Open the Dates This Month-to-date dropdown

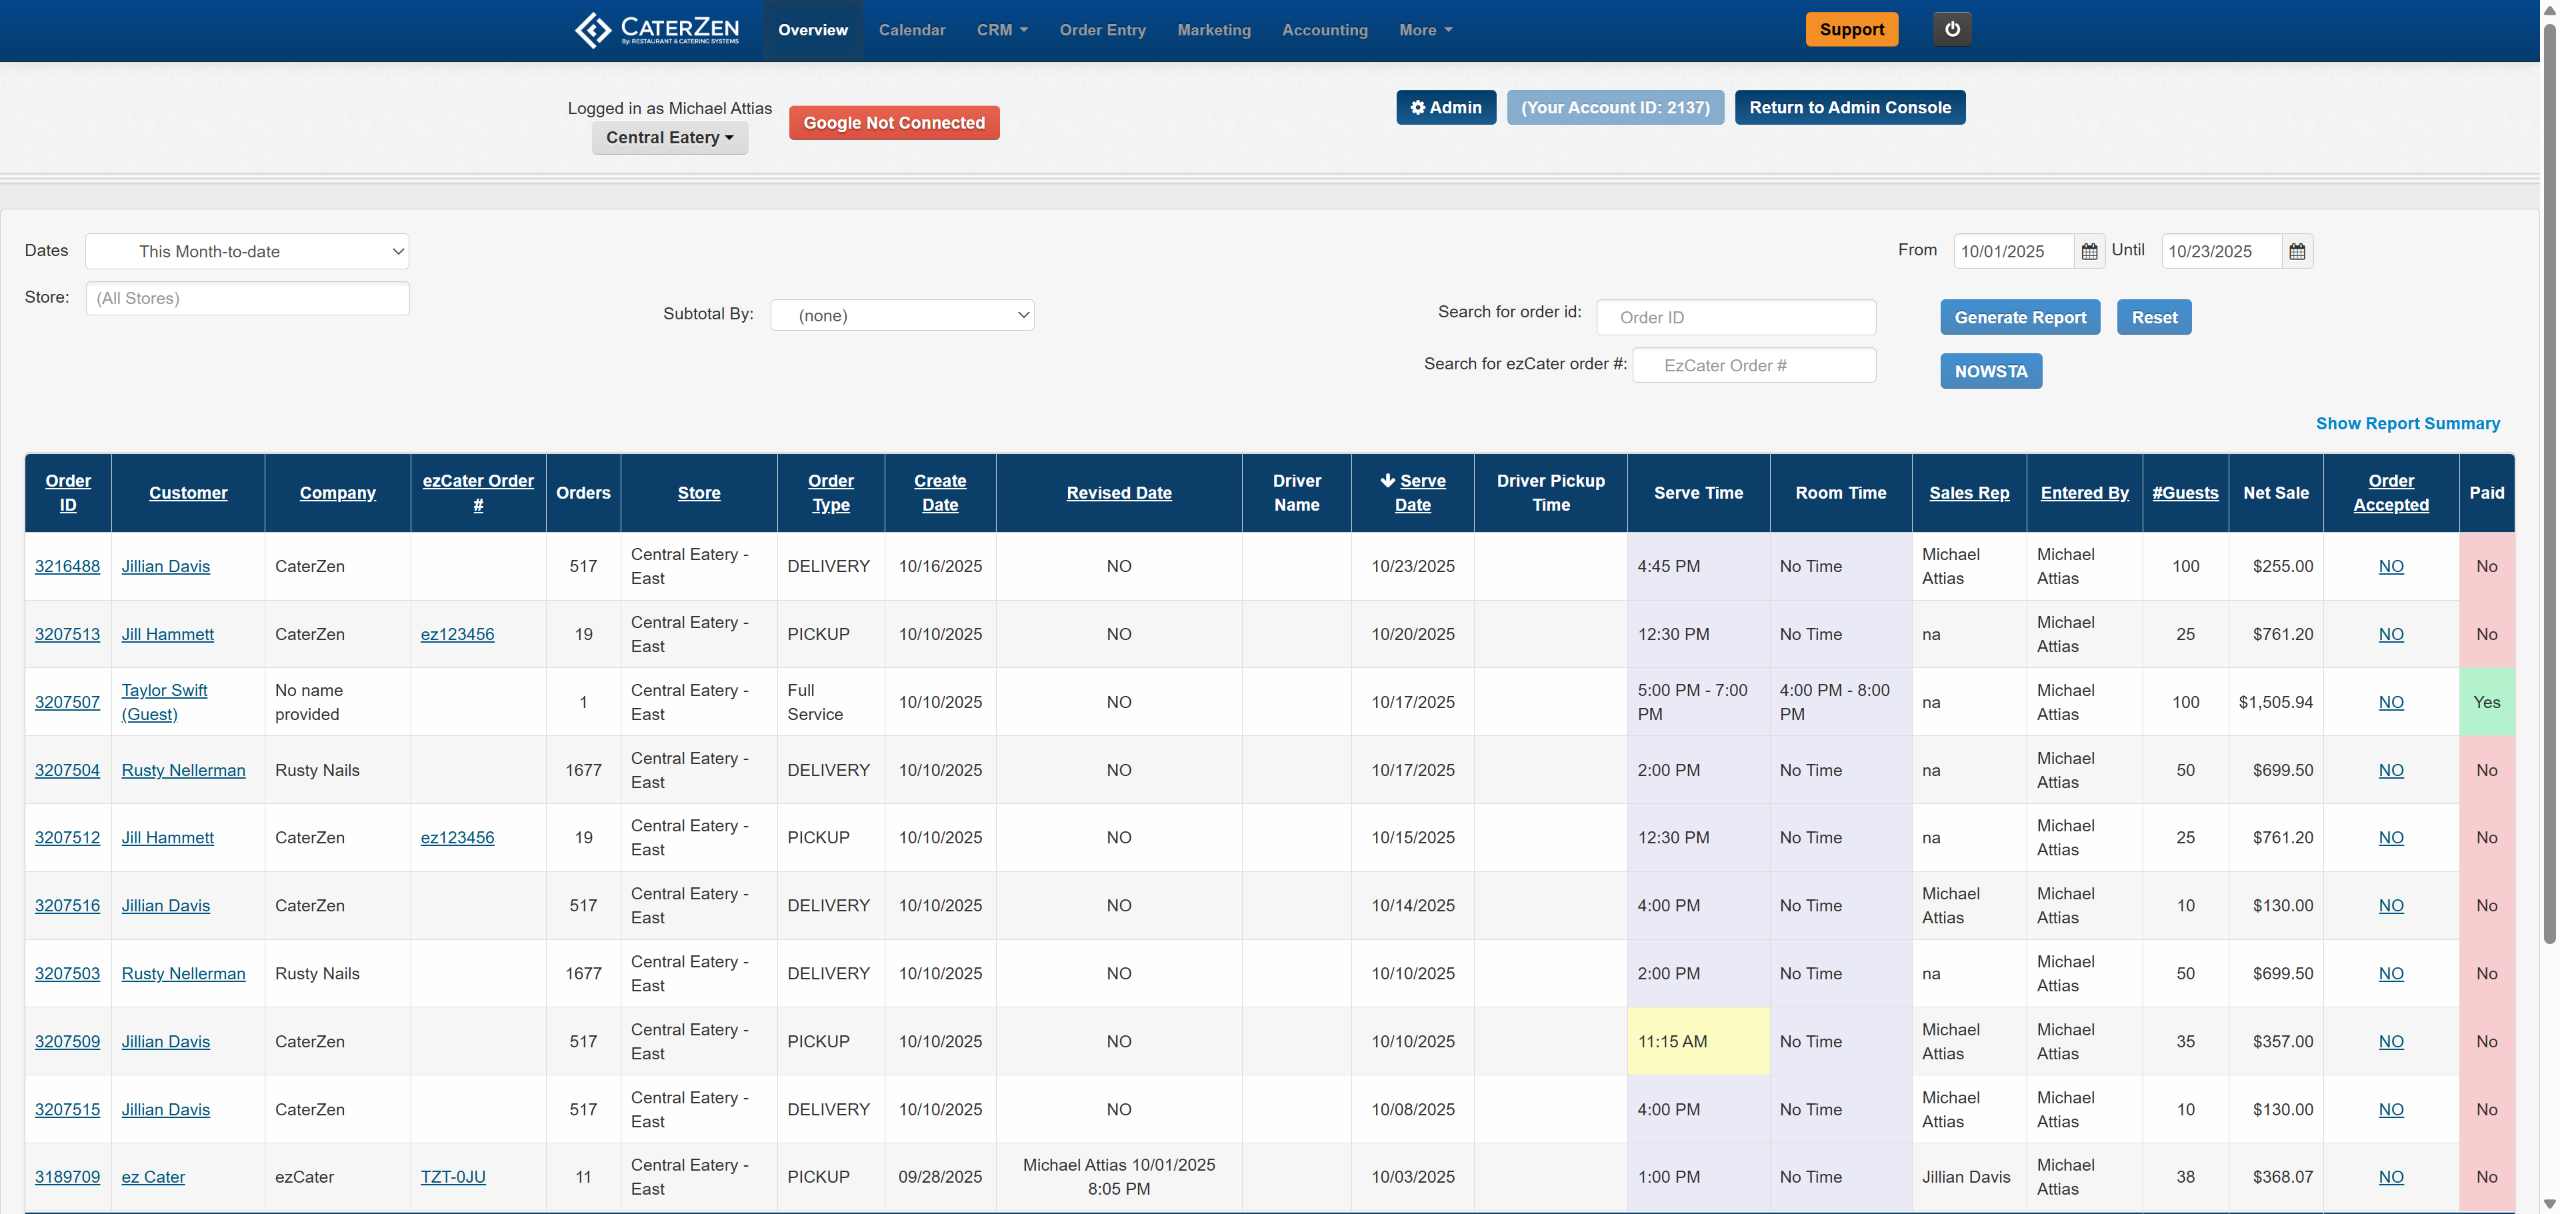(x=247, y=252)
